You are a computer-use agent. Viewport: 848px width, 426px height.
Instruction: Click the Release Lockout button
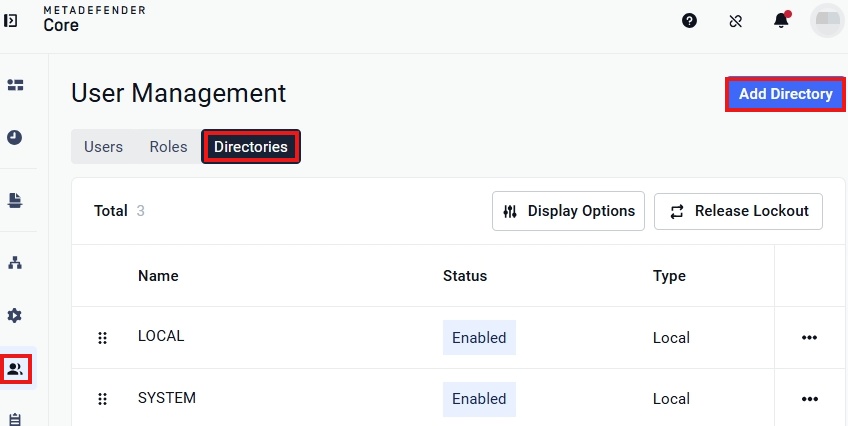[738, 211]
